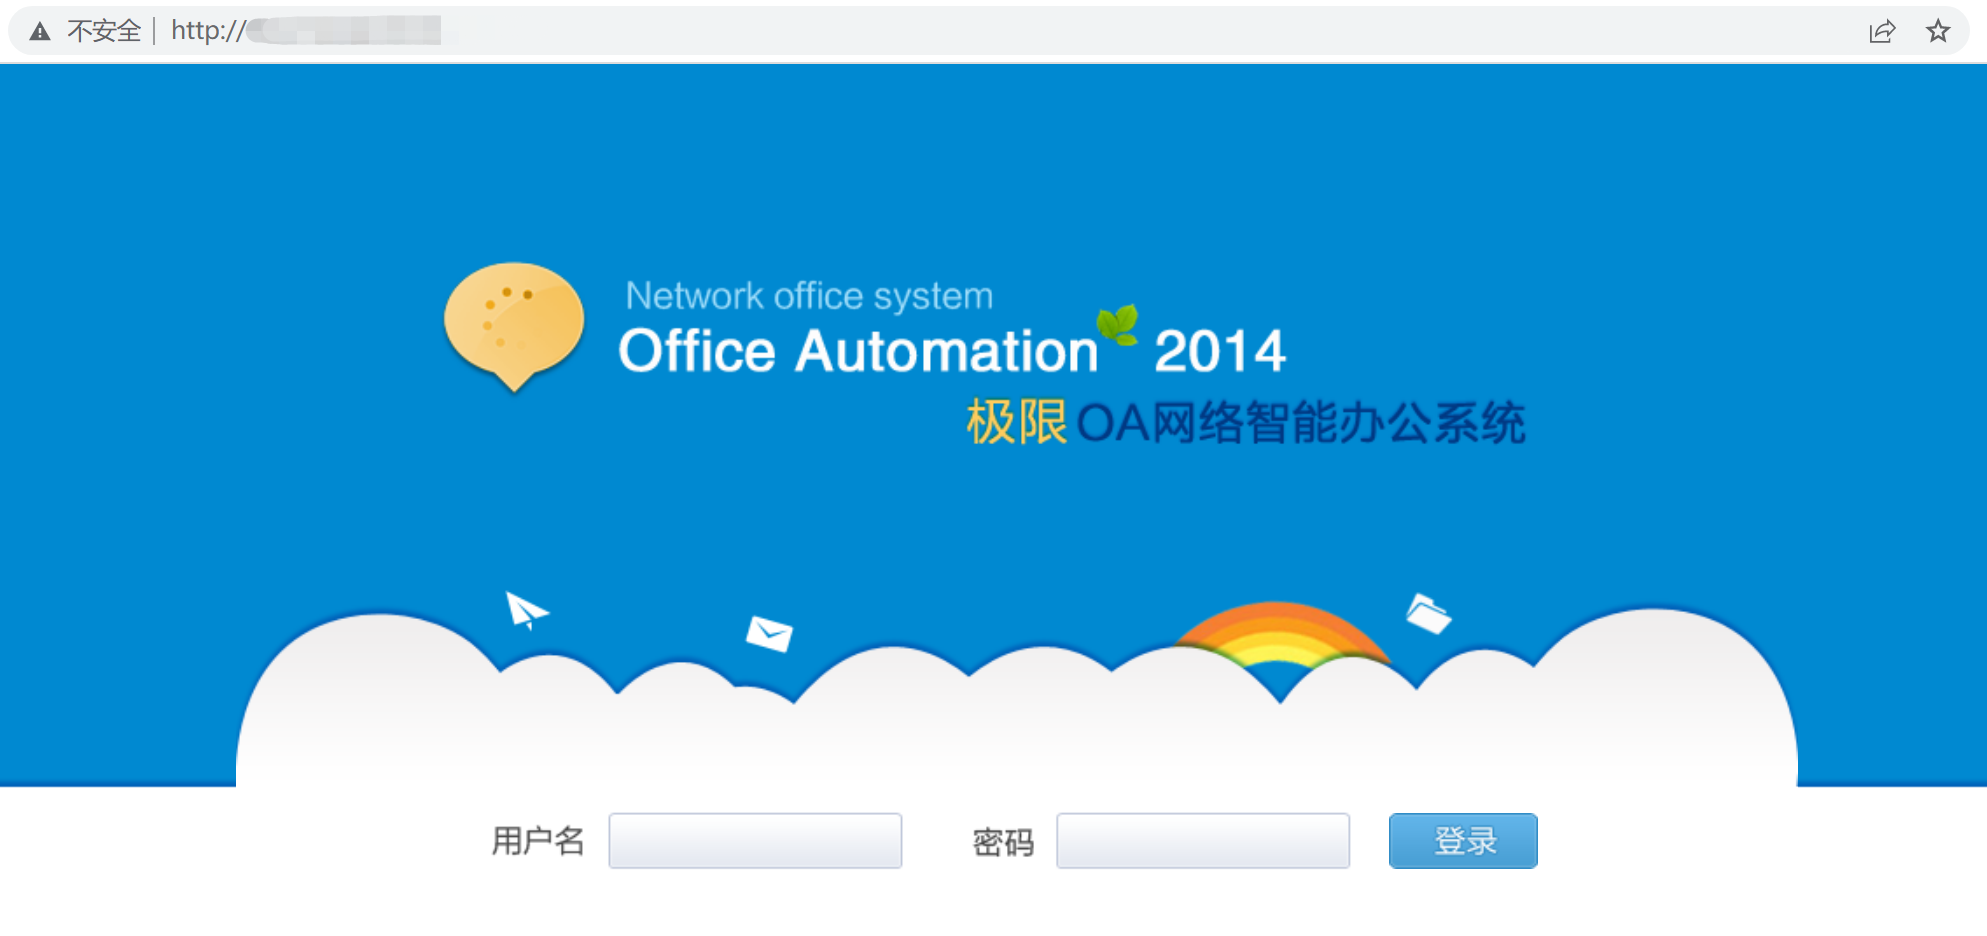The width and height of the screenshot is (1987, 936).
Task: Click the white folder icon
Action: coord(1428,613)
